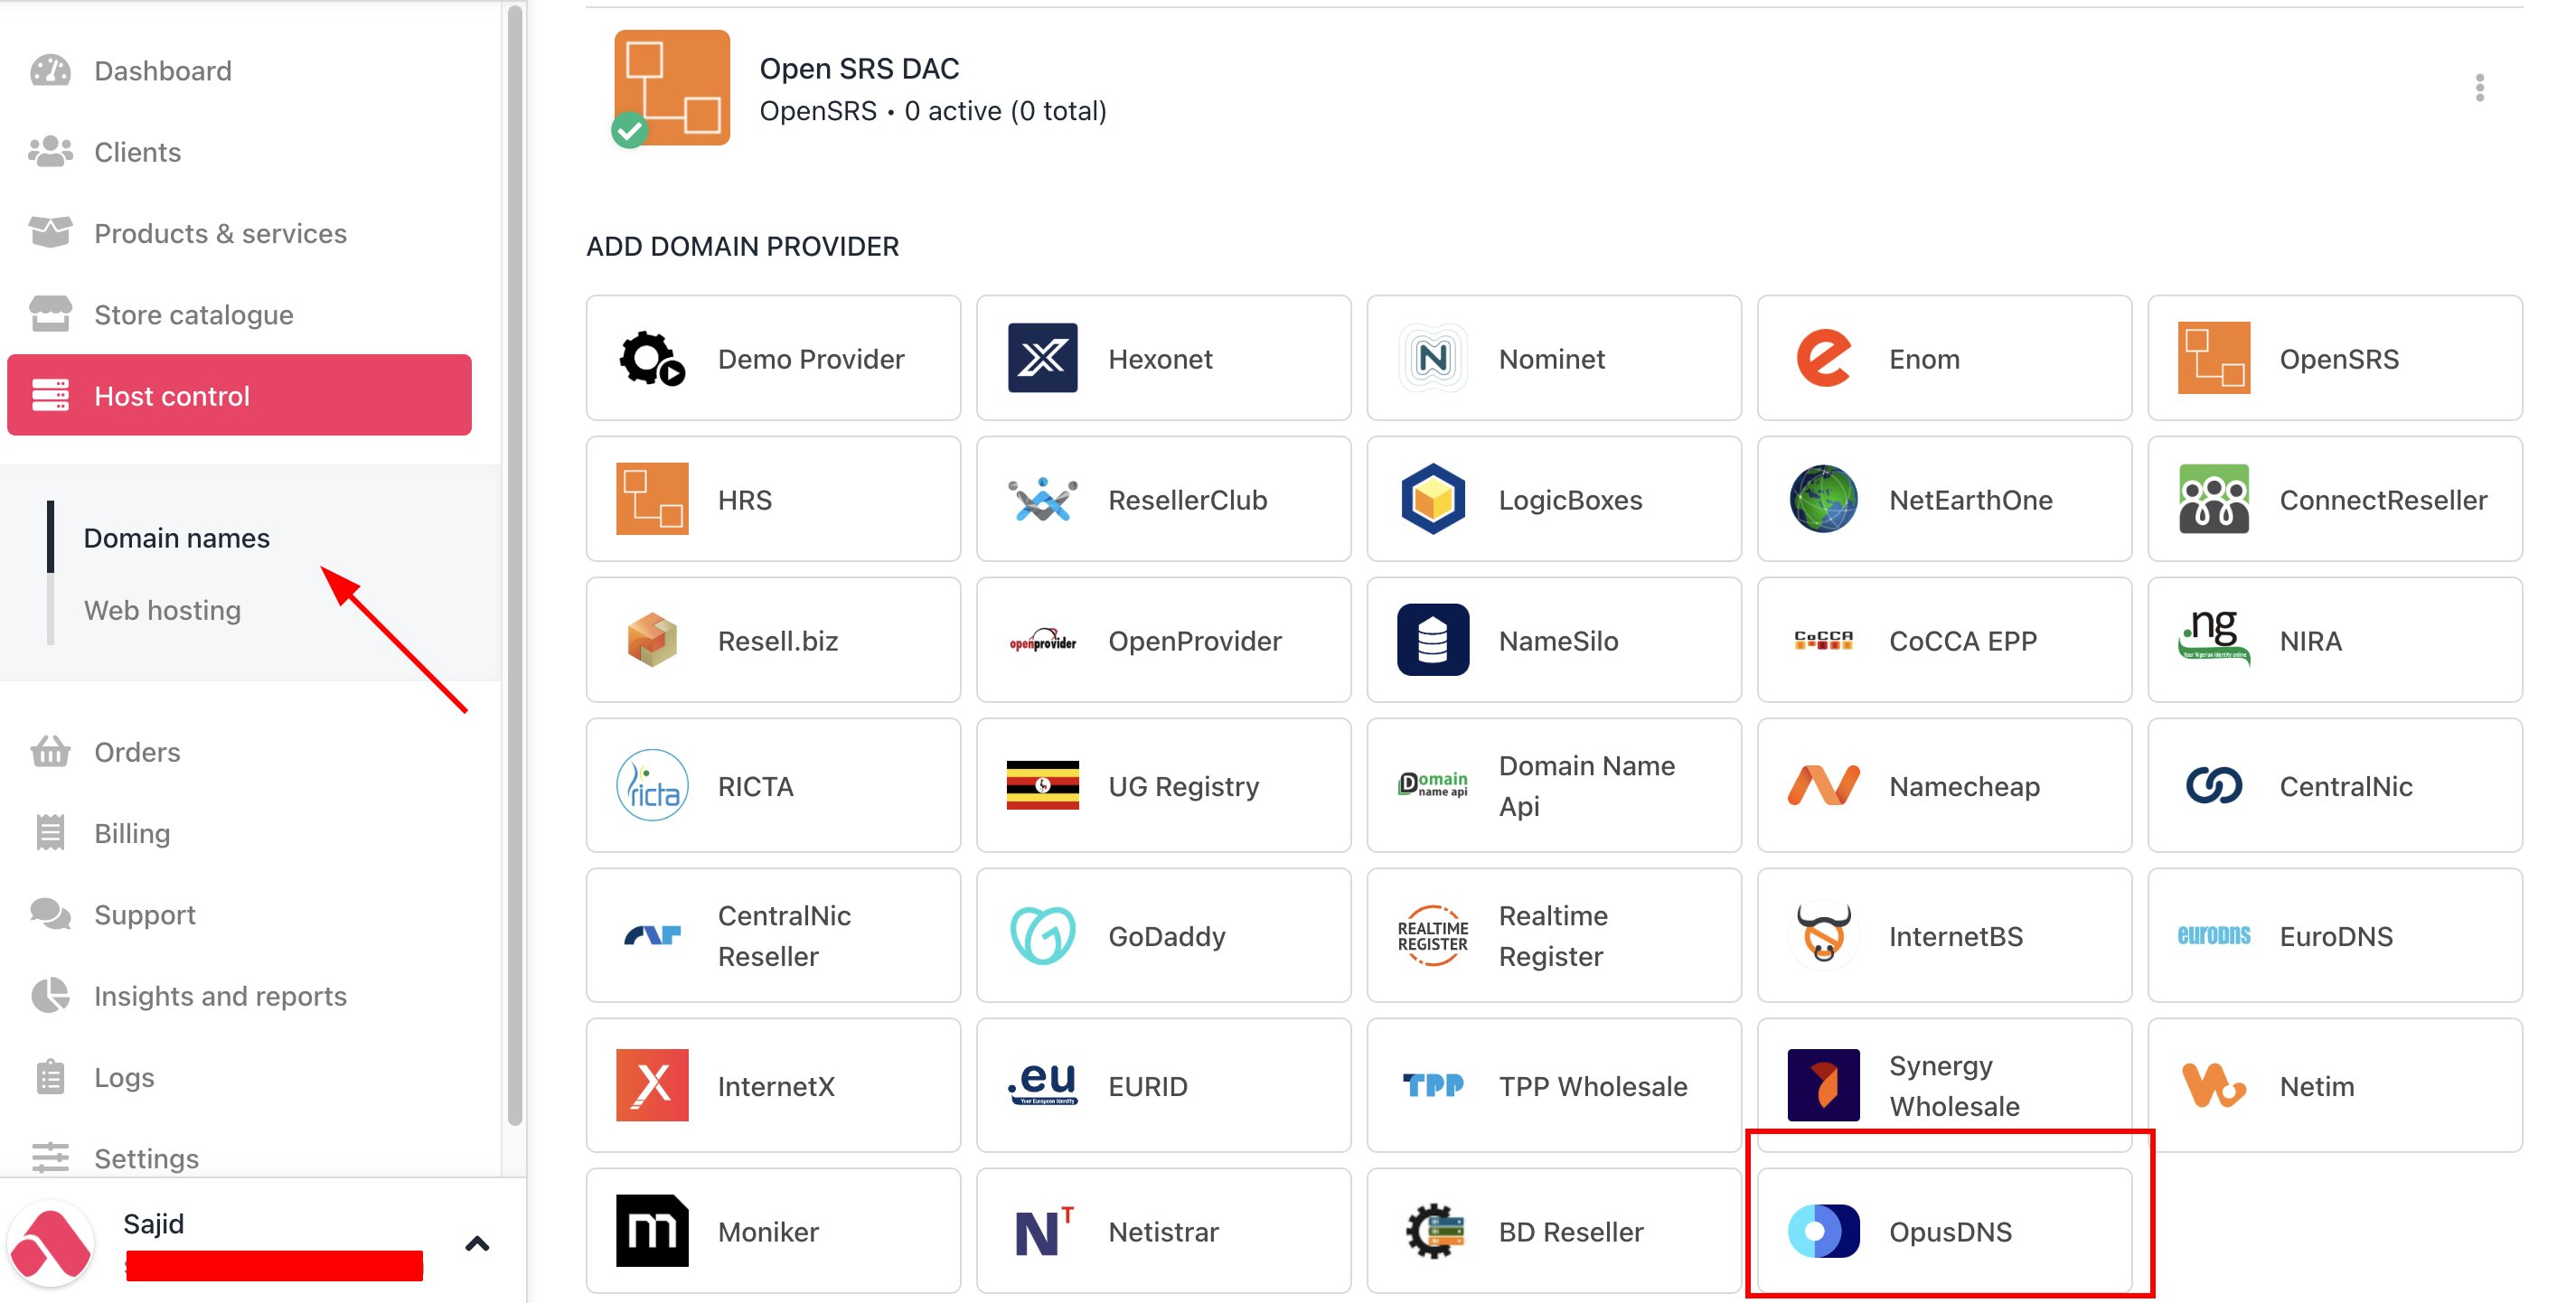2576x1303 pixels.
Task: Open Settings from the sidebar
Action: [x=239, y=1157]
